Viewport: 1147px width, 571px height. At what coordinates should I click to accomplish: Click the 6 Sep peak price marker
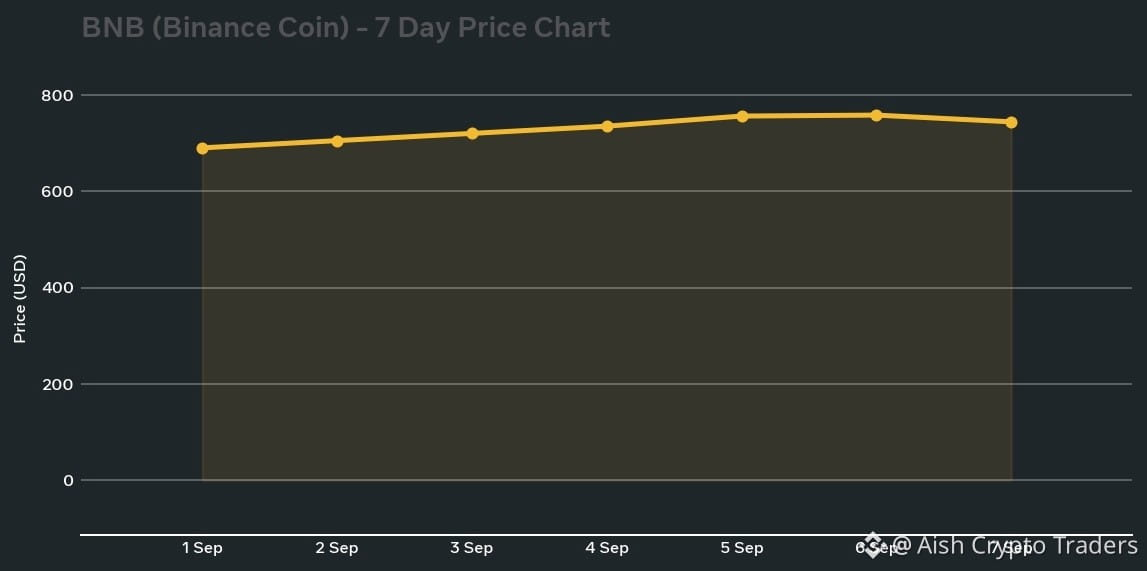[x=876, y=116]
